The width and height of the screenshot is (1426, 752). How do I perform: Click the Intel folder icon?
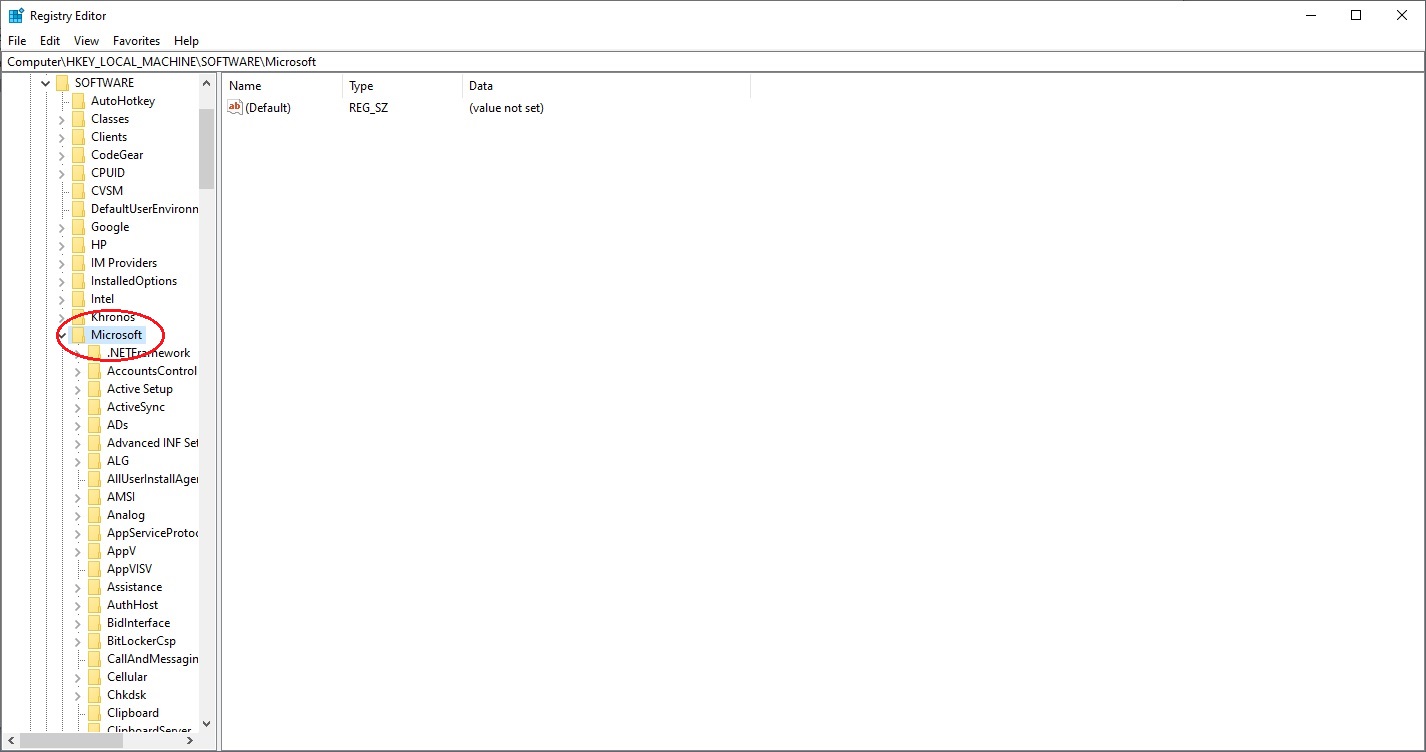tap(78, 299)
